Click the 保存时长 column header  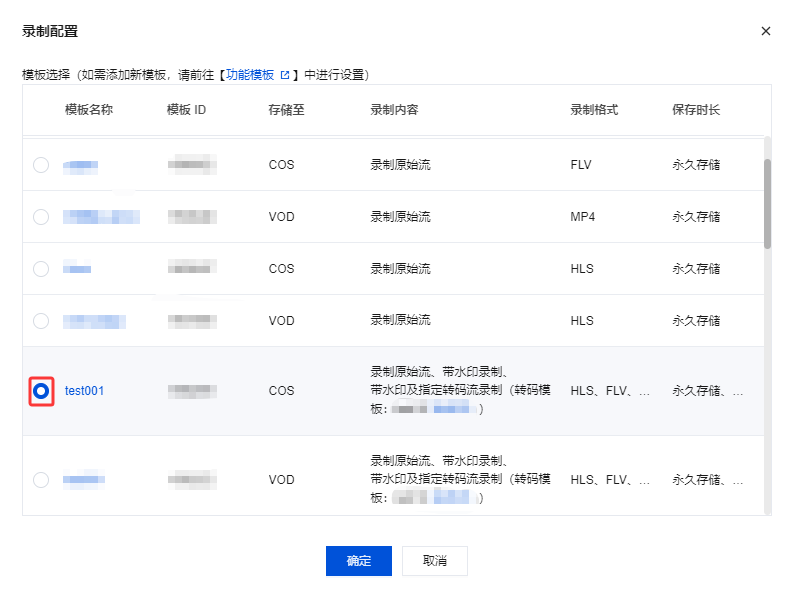pyautogui.click(x=696, y=110)
